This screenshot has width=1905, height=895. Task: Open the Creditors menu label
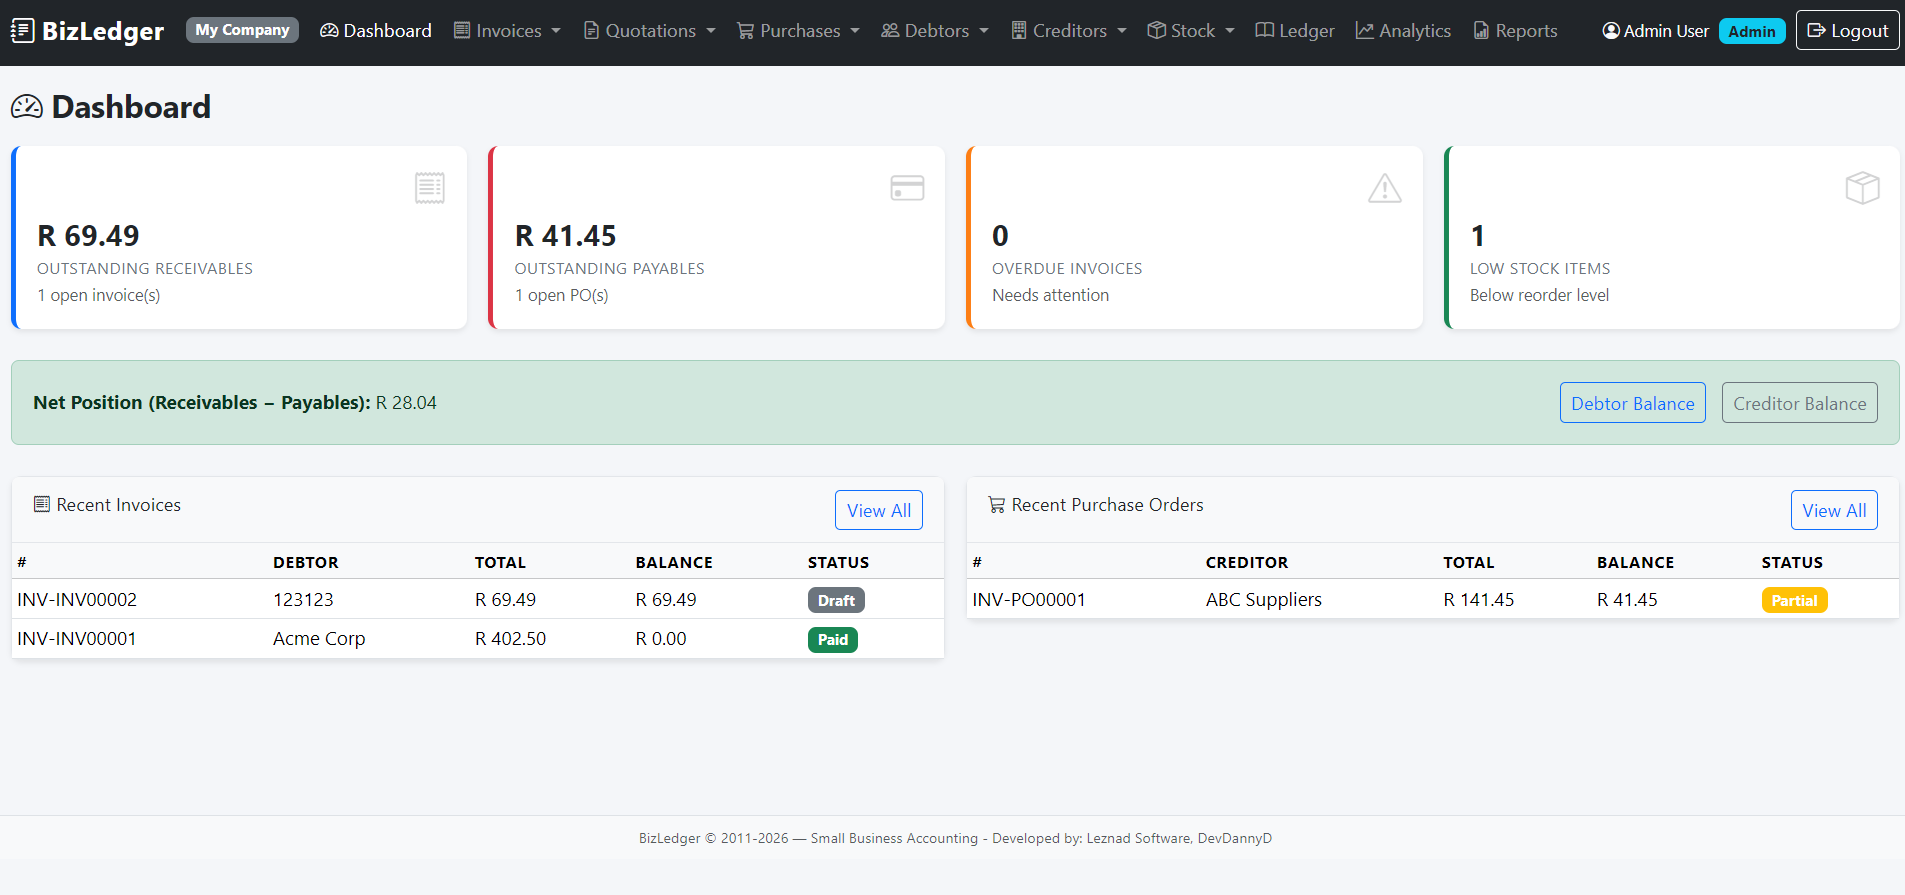pyautogui.click(x=1070, y=31)
